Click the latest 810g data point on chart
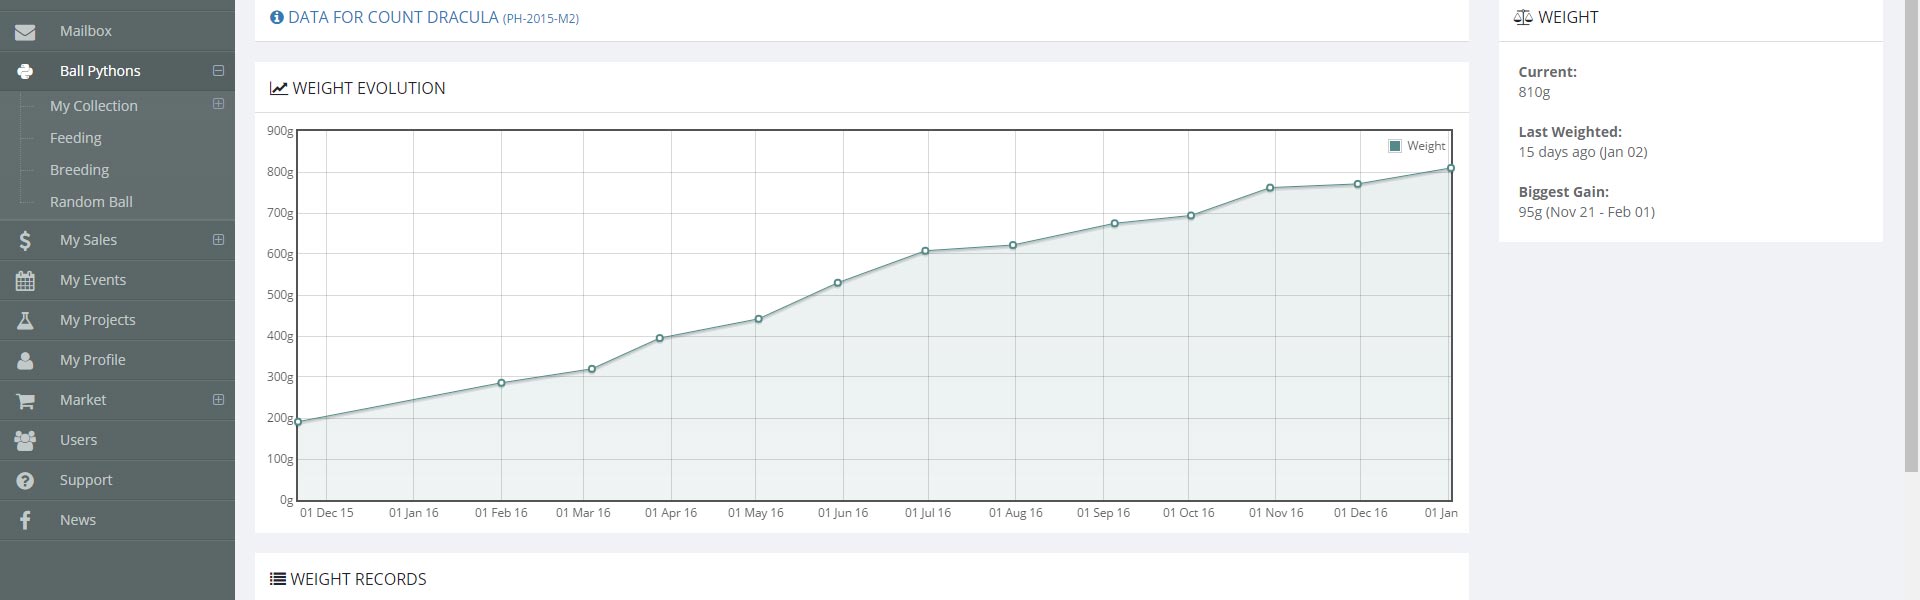The width and height of the screenshot is (1920, 600). click(x=1450, y=169)
